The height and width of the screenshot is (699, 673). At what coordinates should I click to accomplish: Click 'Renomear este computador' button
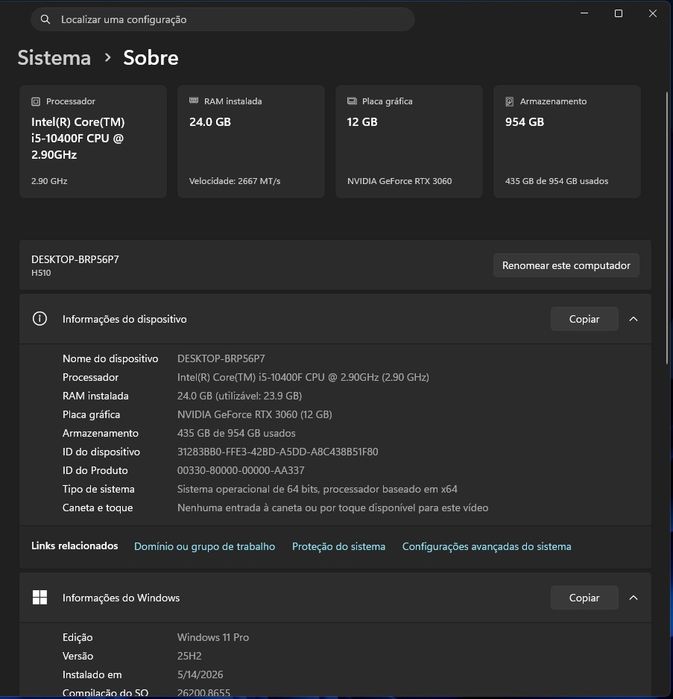pyautogui.click(x=566, y=265)
